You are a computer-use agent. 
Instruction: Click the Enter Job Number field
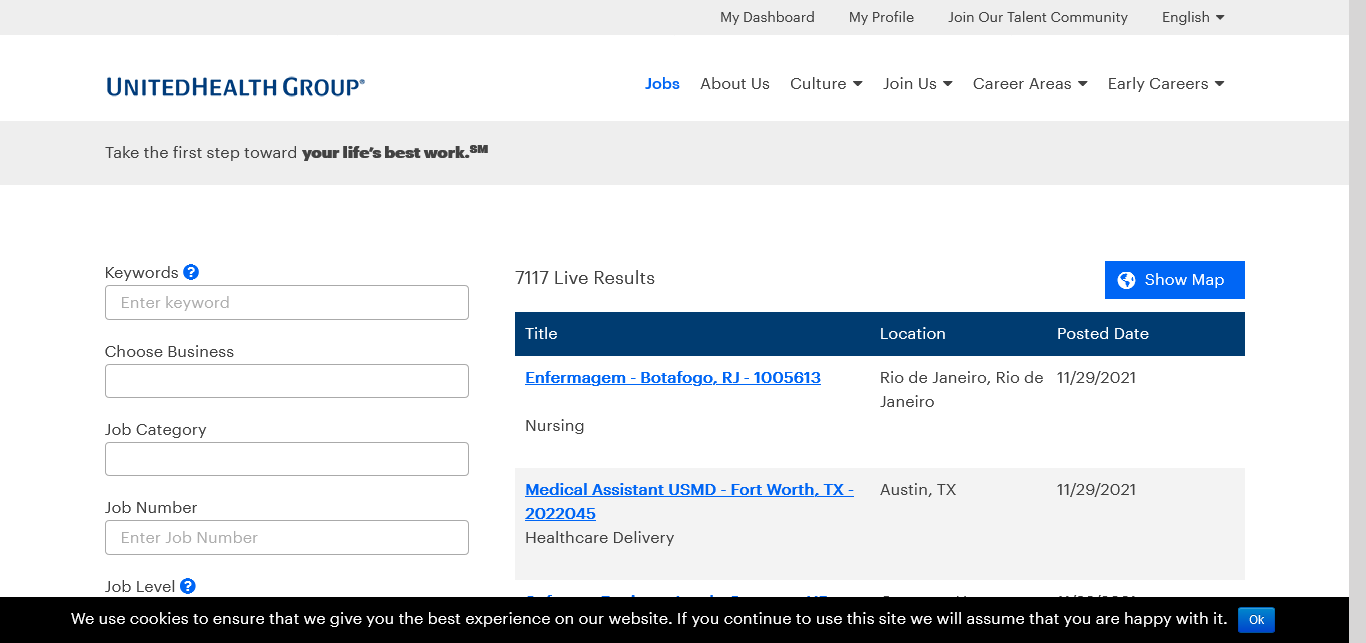(287, 537)
